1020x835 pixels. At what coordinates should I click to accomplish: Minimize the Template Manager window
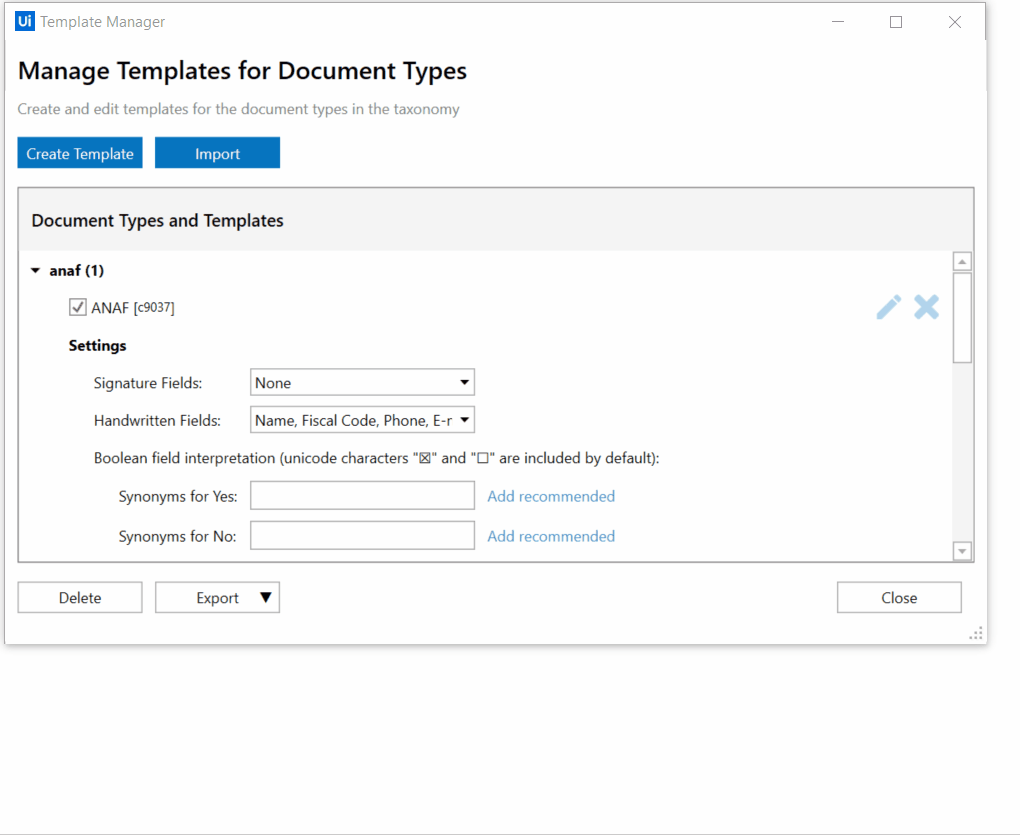[838, 22]
